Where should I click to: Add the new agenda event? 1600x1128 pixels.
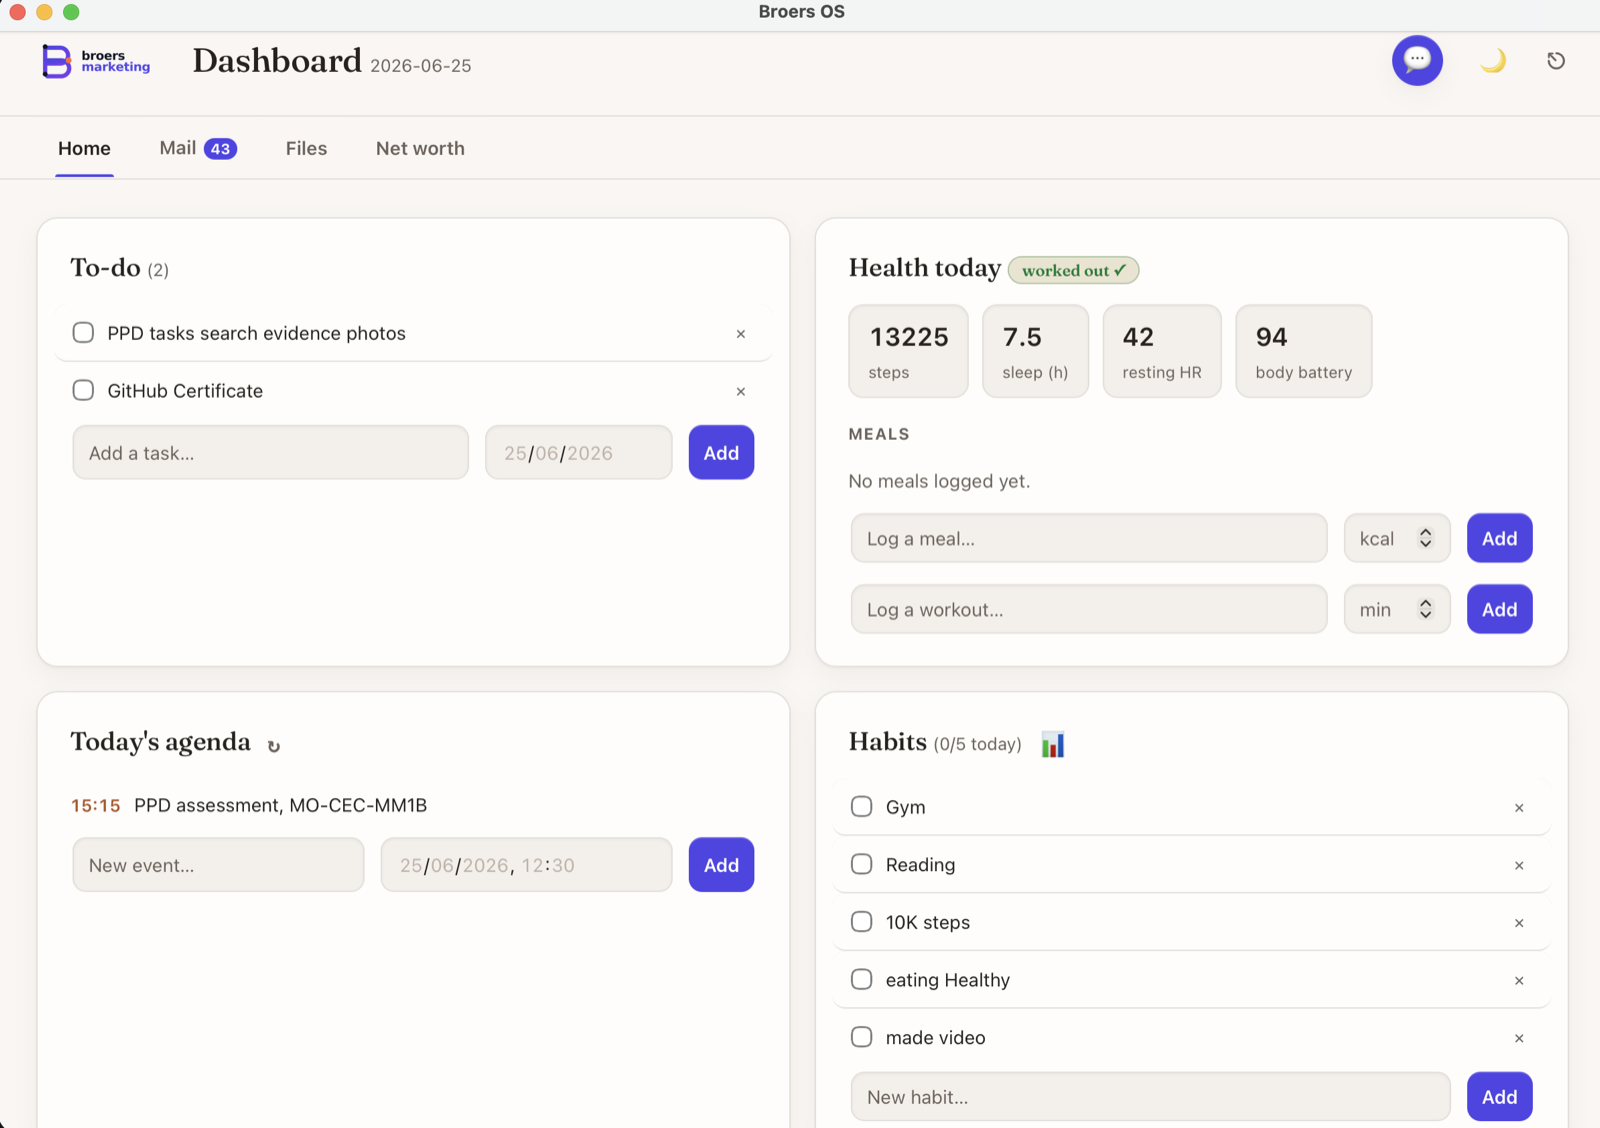pyautogui.click(x=721, y=865)
